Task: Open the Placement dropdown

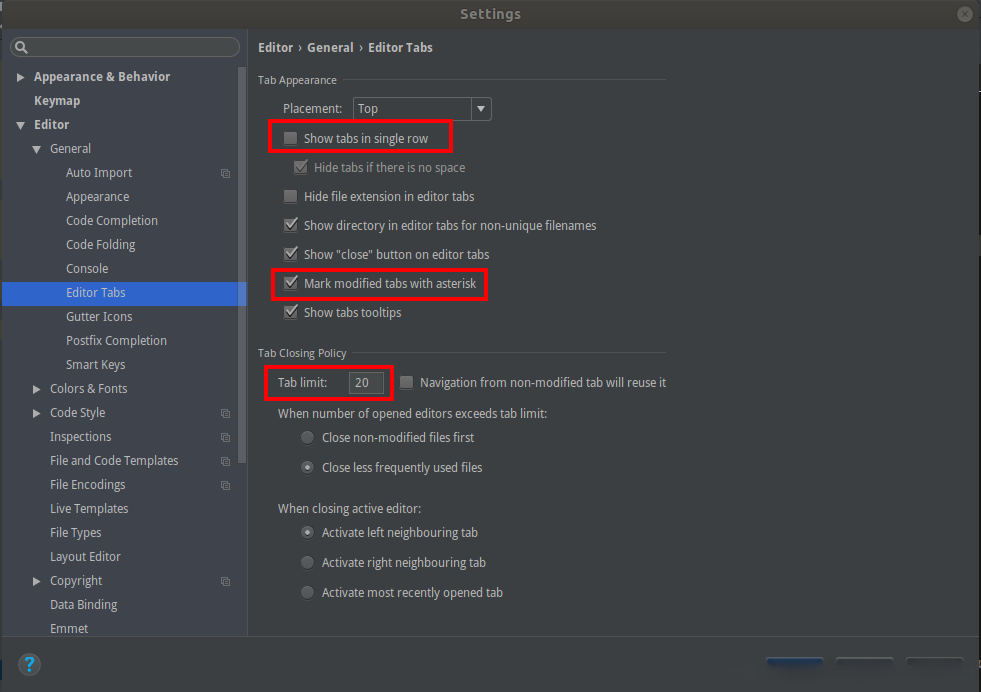Action: tap(422, 109)
